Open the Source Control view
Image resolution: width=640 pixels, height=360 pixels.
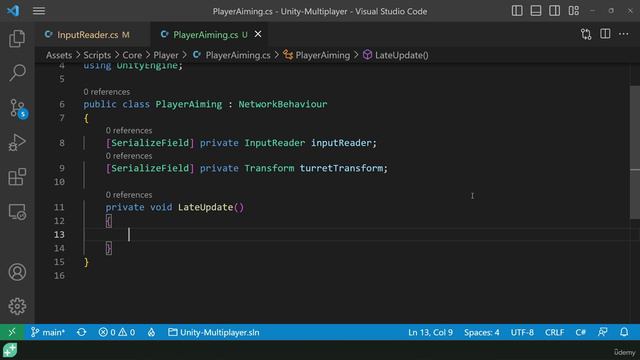point(17,108)
